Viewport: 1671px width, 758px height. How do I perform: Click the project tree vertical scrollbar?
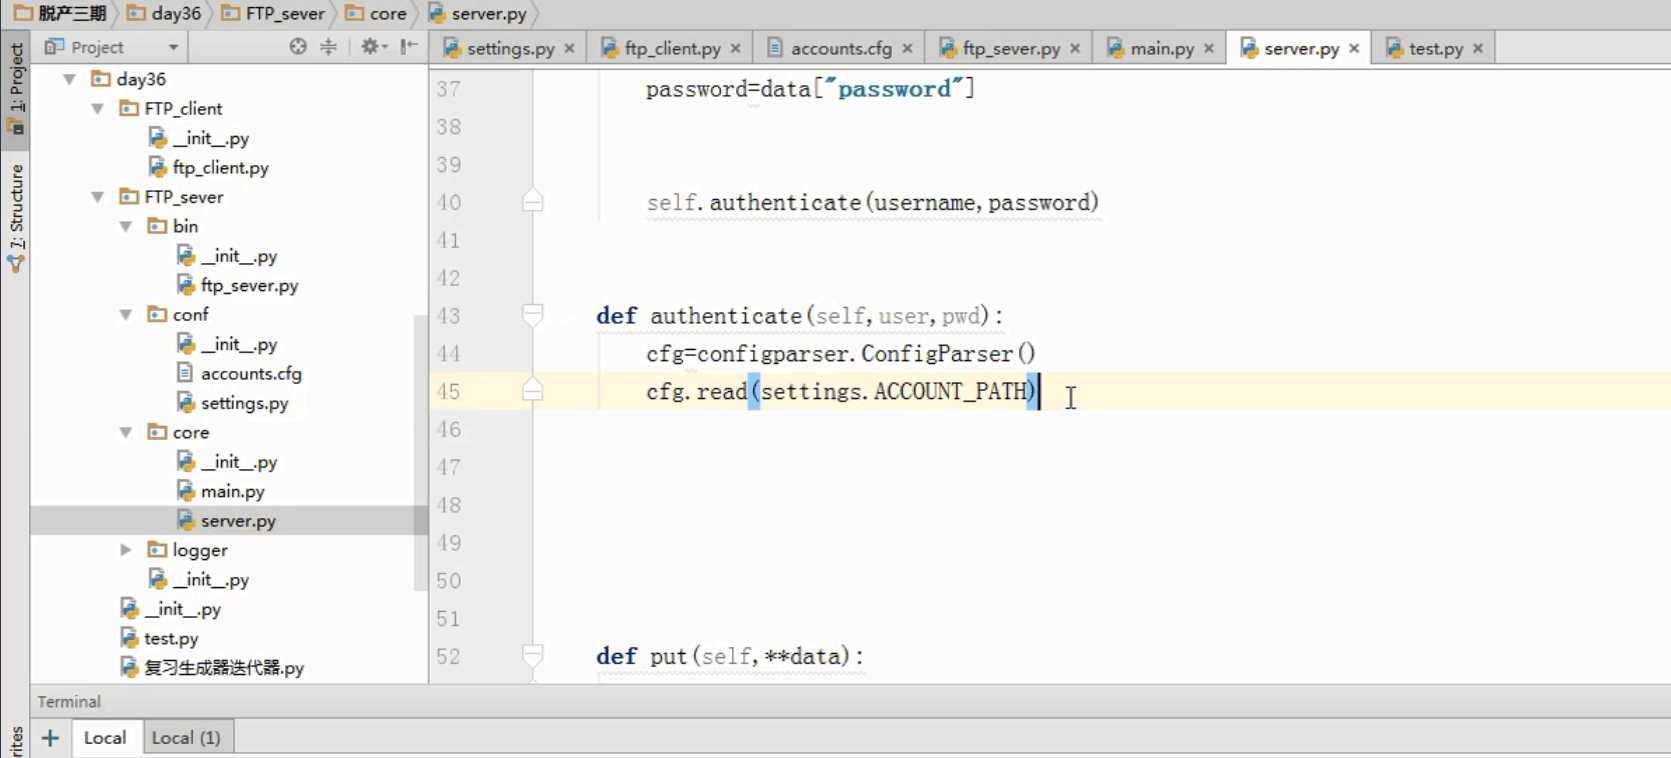pos(420,452)
